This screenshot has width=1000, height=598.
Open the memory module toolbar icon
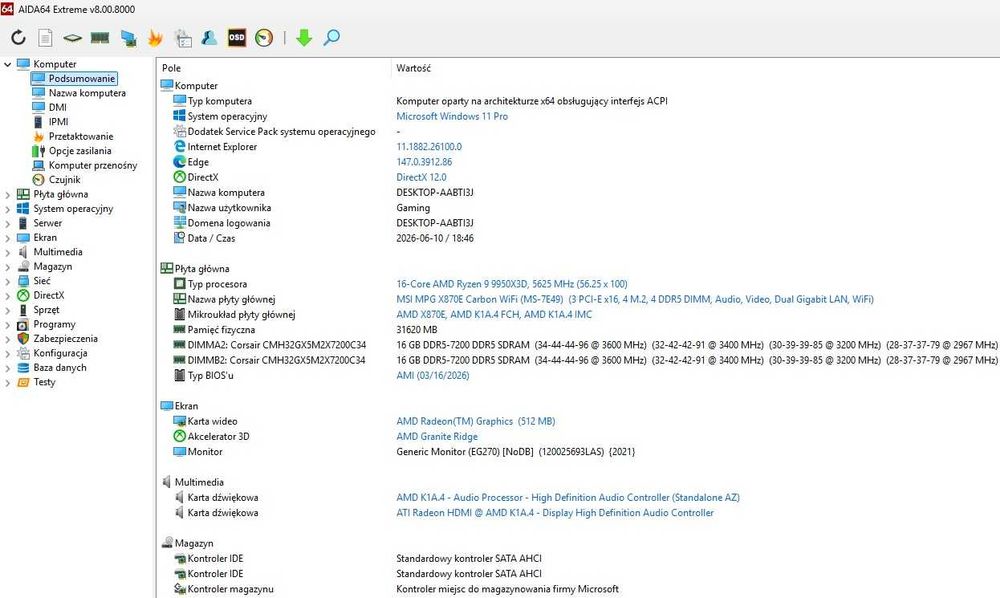99,38
